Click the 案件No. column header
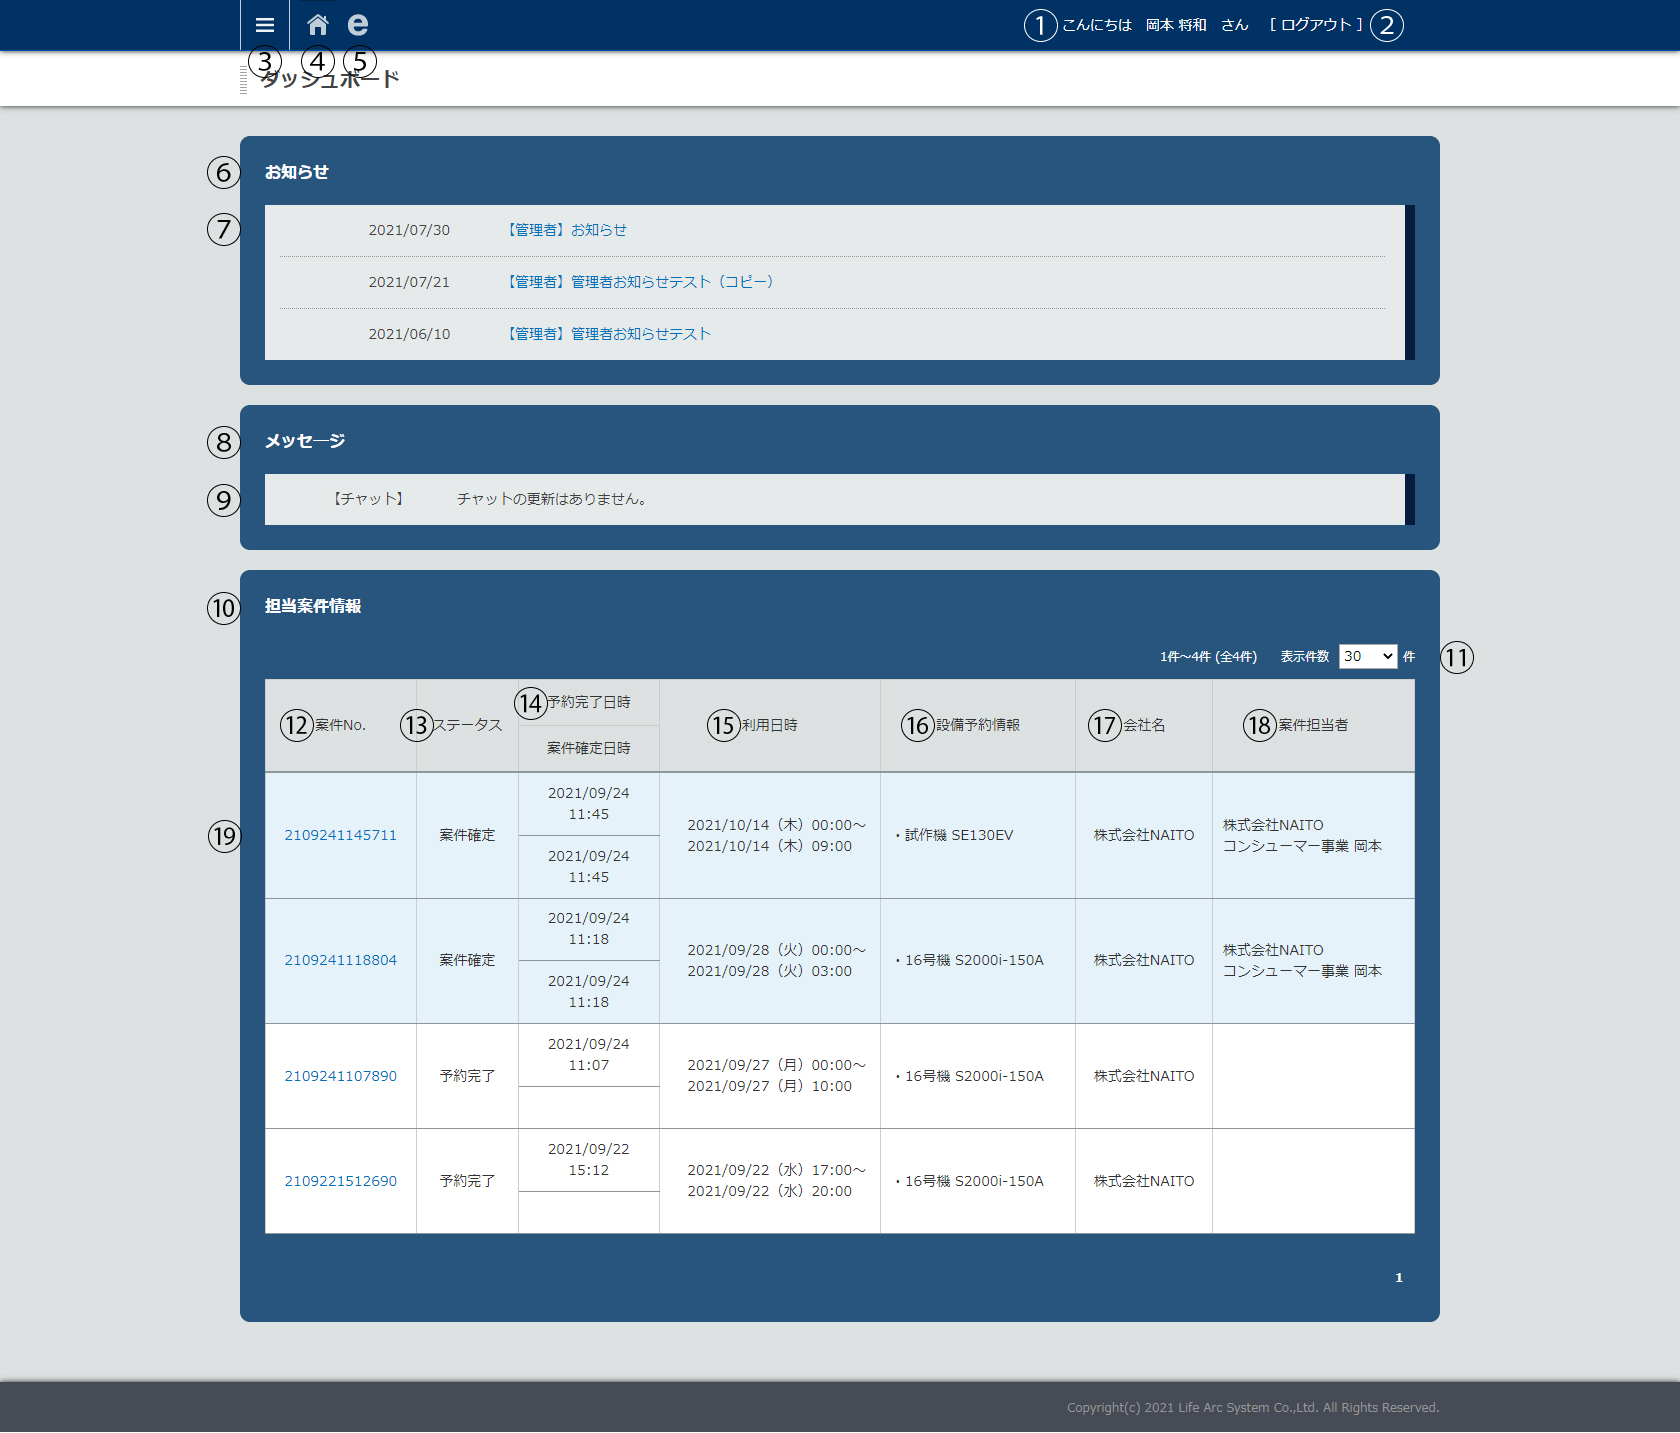This screenshot has width=1680, height=1433. point(340,725)
